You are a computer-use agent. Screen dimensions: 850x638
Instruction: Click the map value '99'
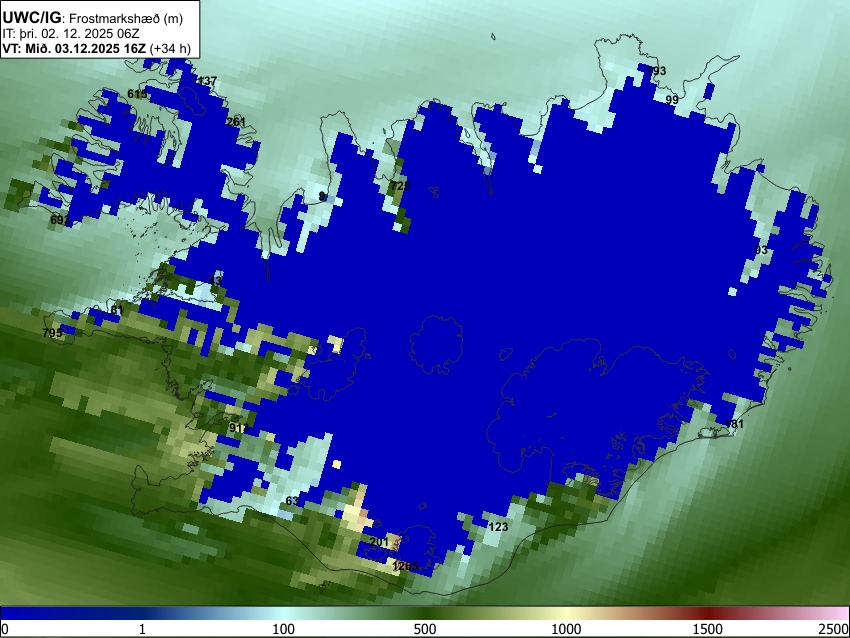tap(672, 100)
